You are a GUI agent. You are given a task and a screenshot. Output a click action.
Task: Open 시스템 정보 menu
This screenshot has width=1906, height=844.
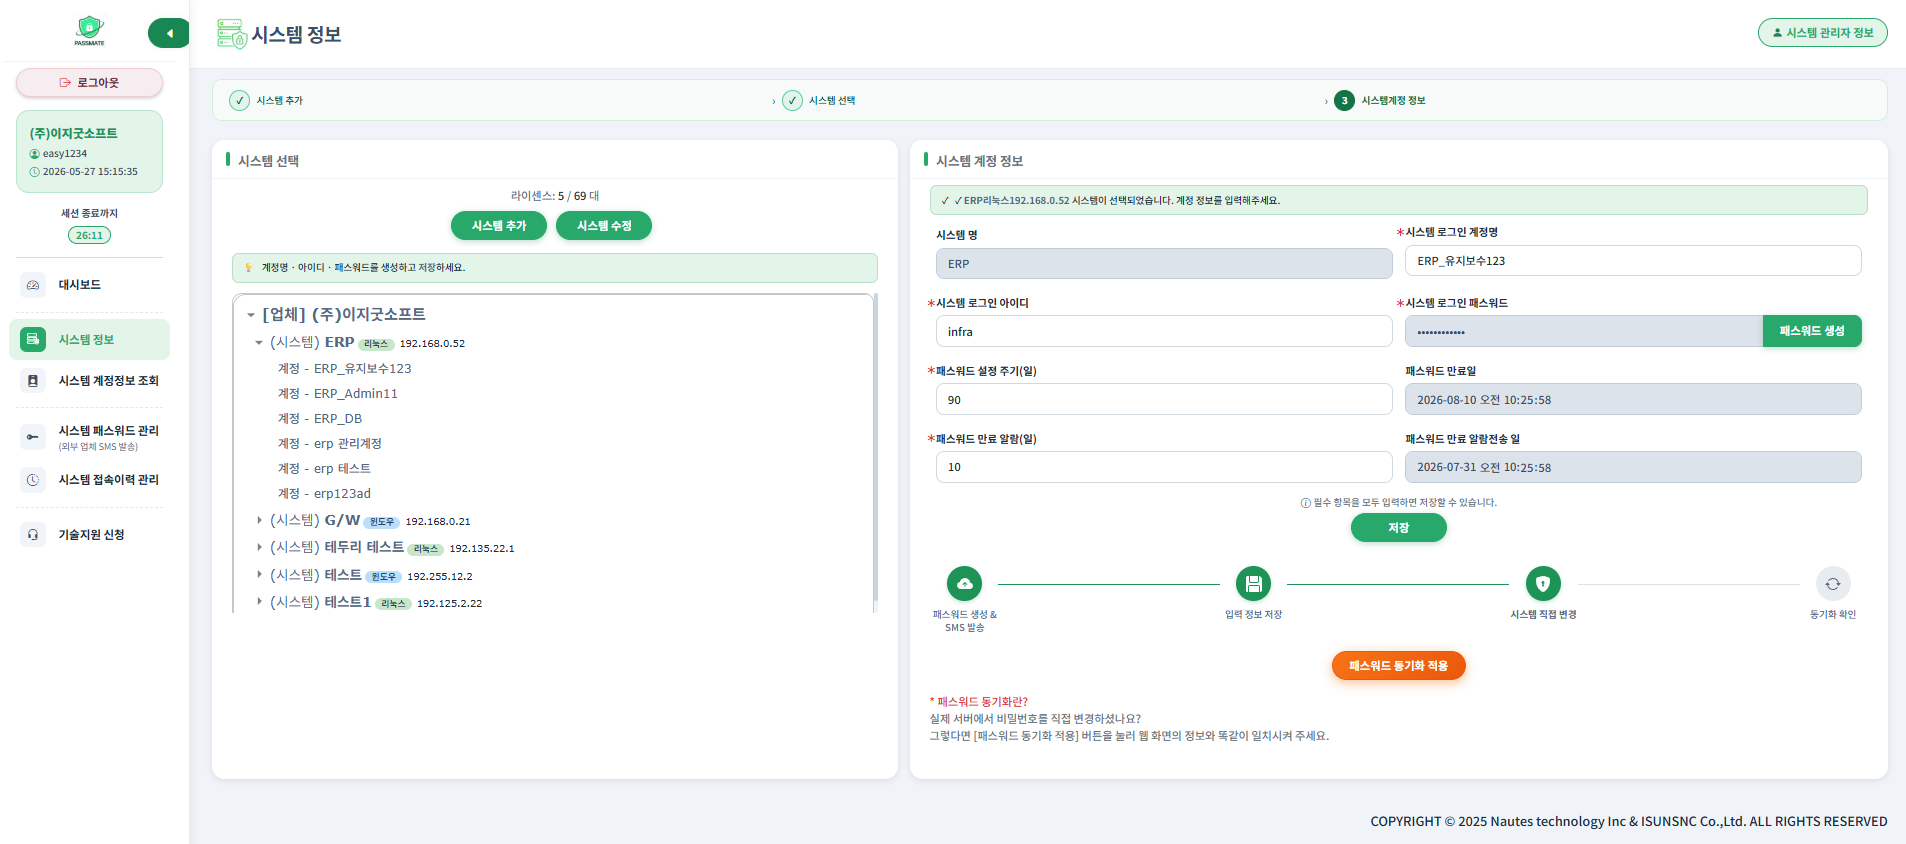(x=87, y=340)
